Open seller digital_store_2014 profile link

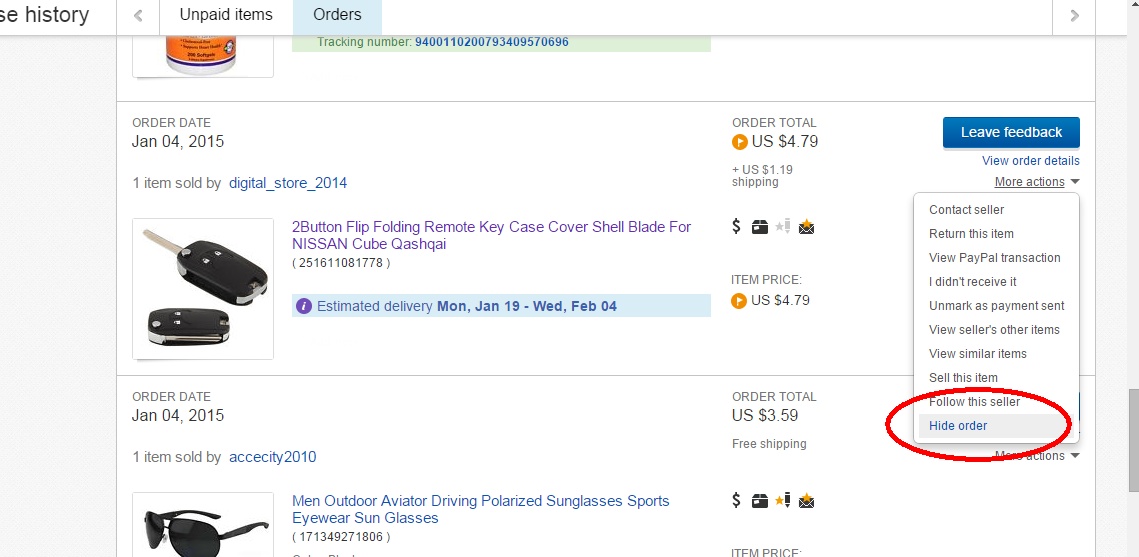click(288, 183)
